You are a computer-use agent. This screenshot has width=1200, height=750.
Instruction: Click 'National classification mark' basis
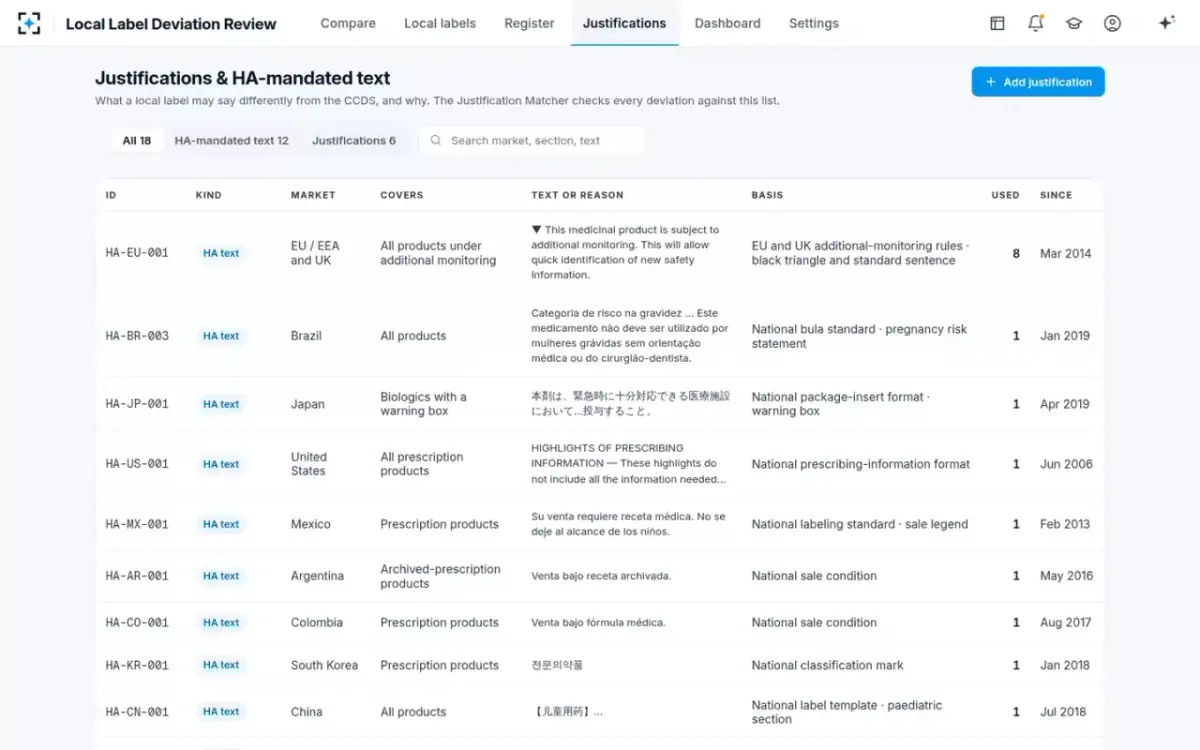828,665
